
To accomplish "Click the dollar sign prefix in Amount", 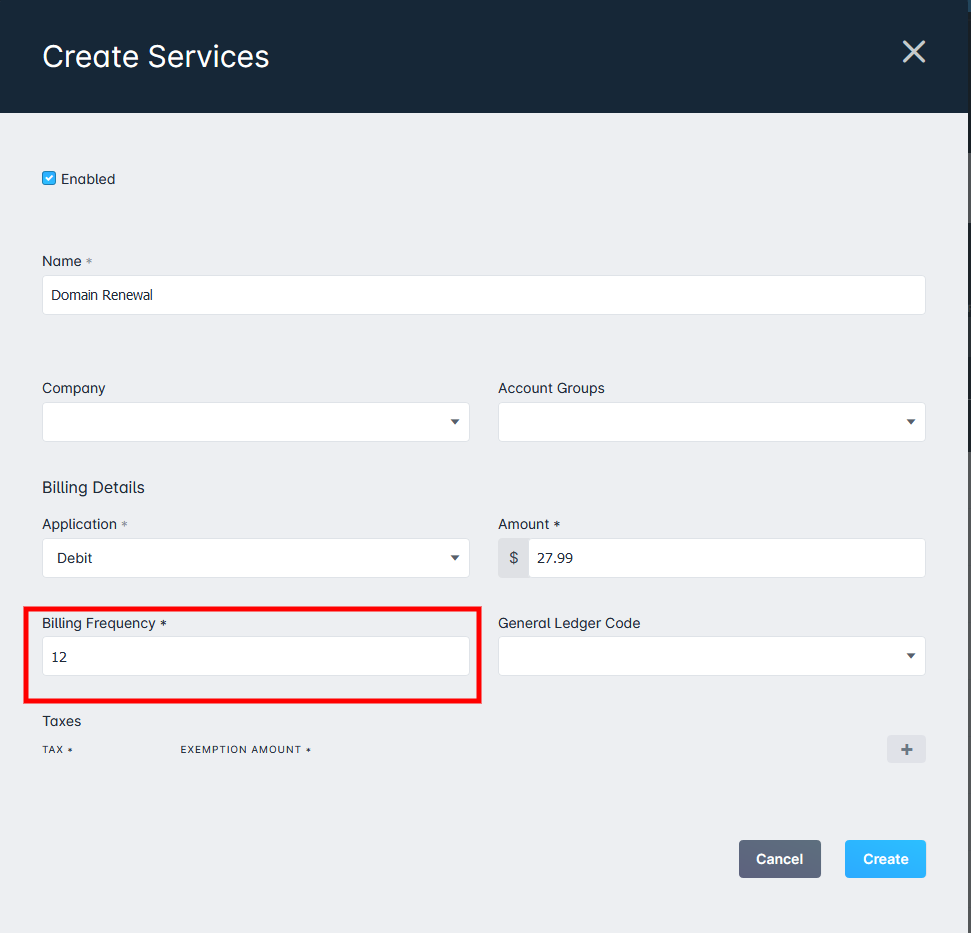I will pos(513,558).
